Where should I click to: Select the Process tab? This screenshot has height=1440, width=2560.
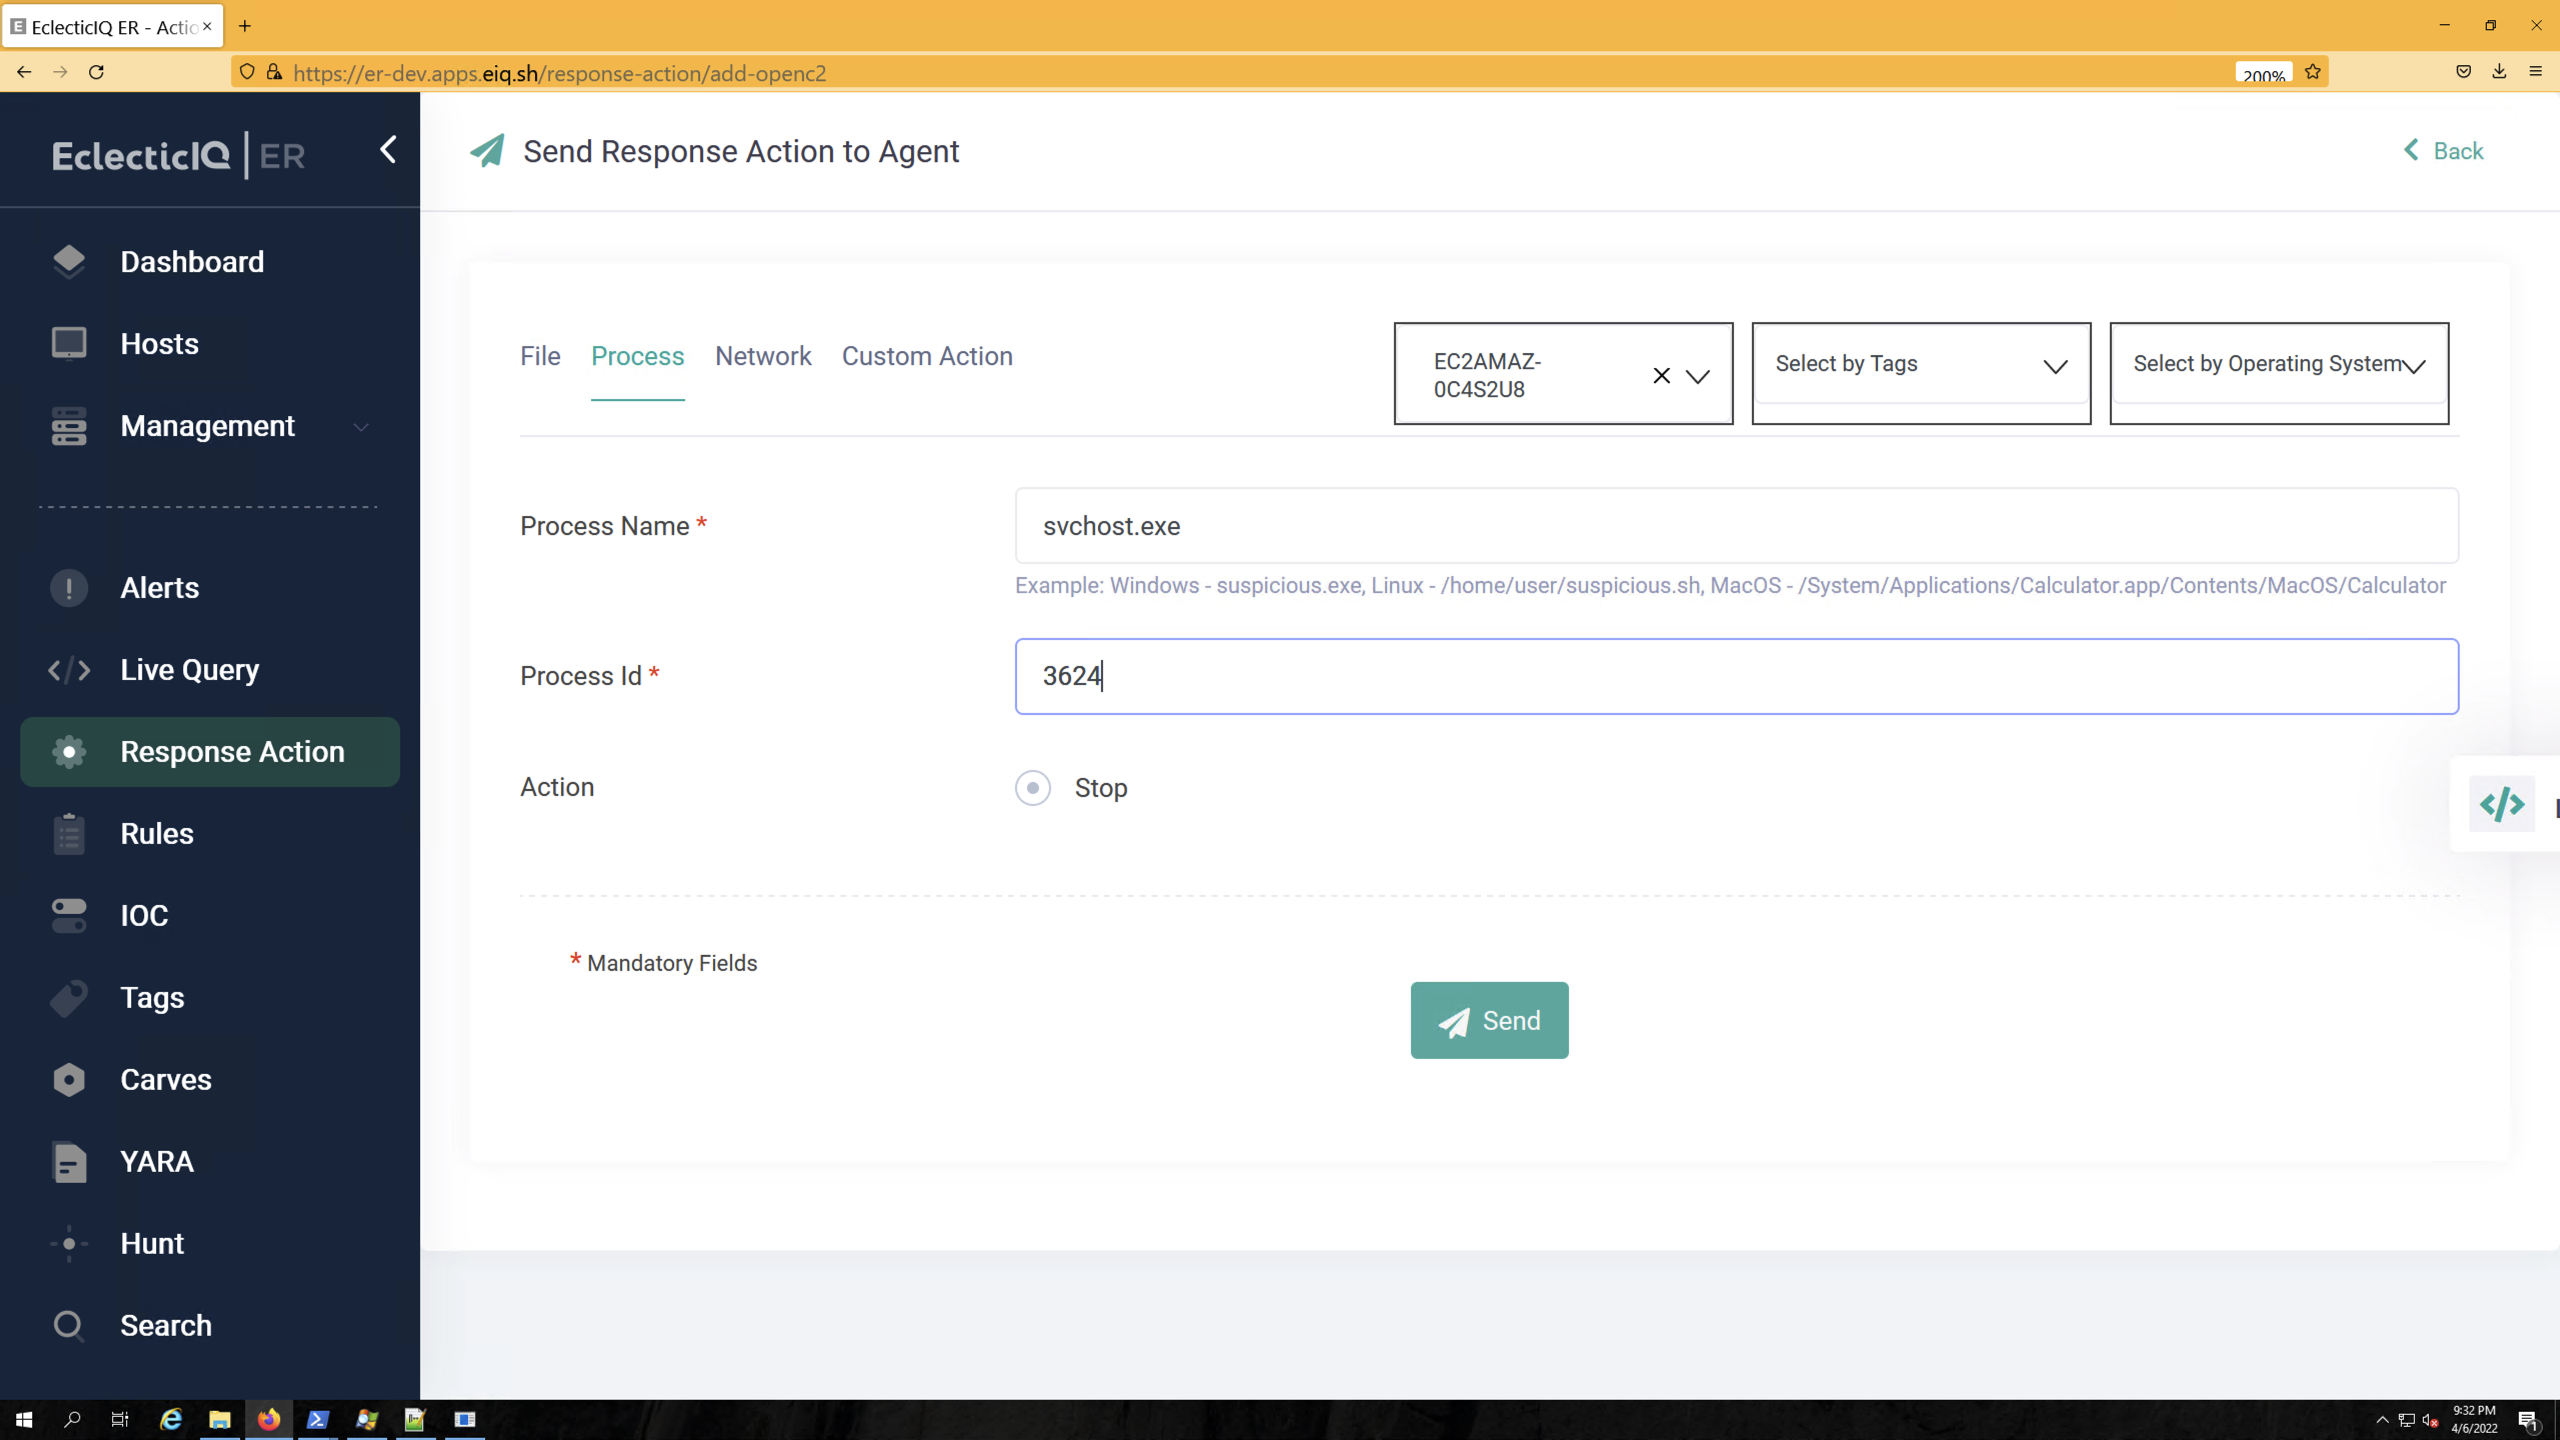point(638,356)
